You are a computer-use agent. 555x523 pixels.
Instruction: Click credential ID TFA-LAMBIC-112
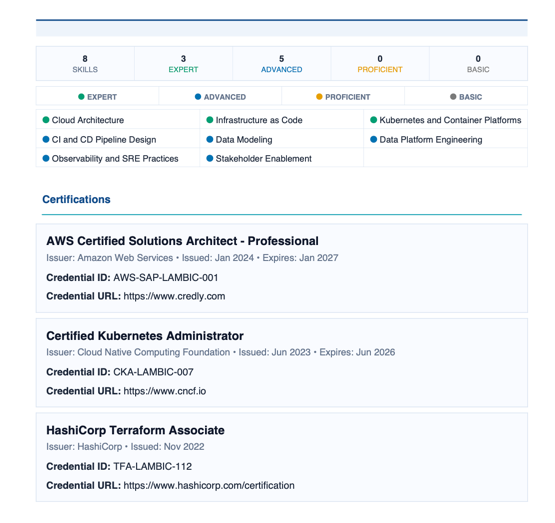[x=153, y=467]
